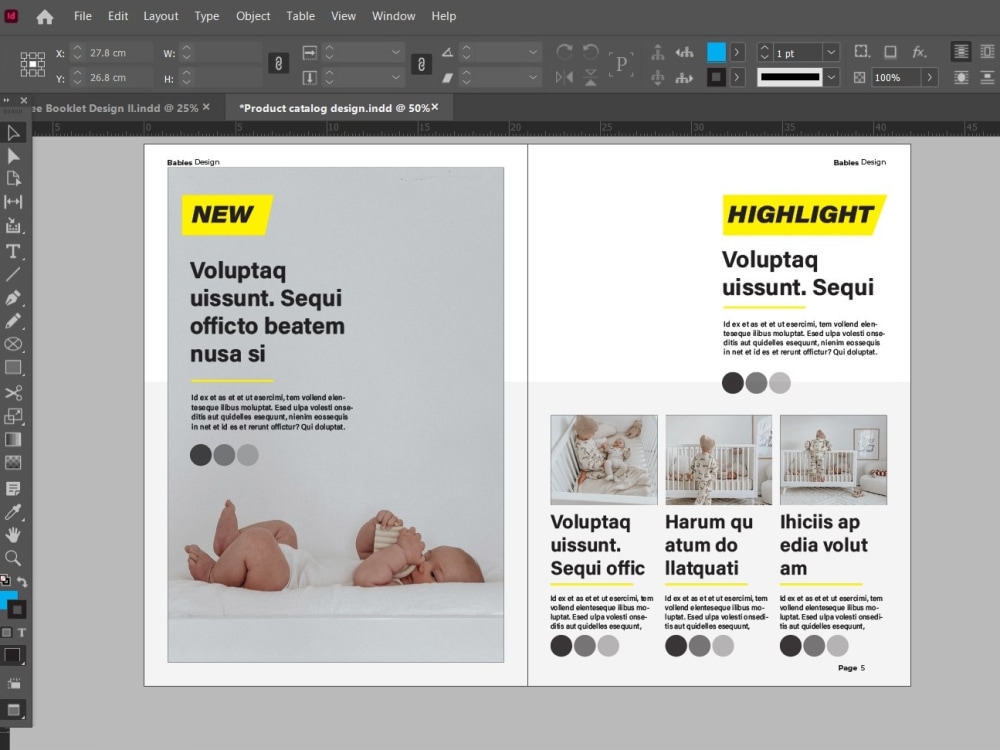Image resolution: width=1000 pixels, height=750 pixels.
Task: Click the default fill and stroke icon
Action: tap(5, 580)
